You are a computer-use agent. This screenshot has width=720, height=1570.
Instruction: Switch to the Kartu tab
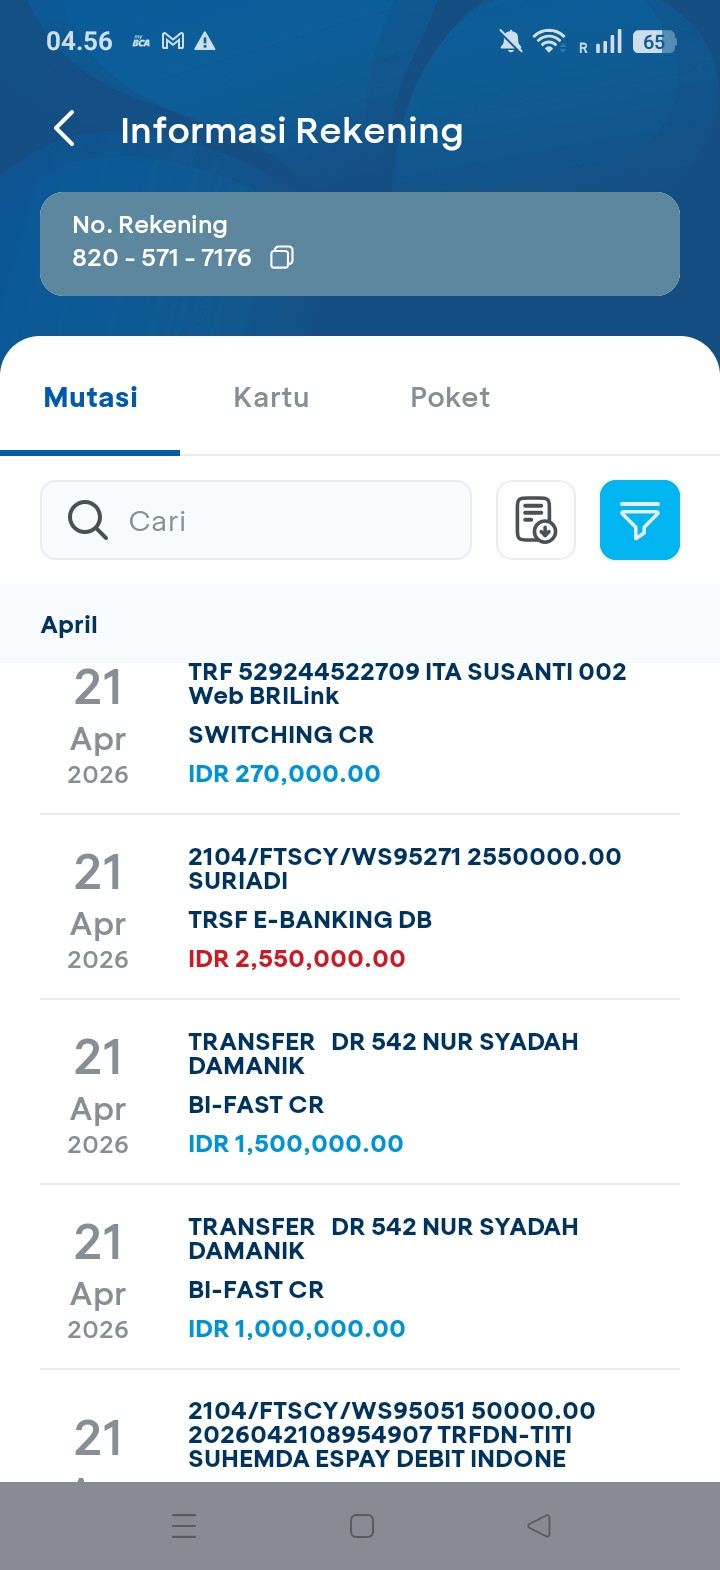tap(271, 398)
